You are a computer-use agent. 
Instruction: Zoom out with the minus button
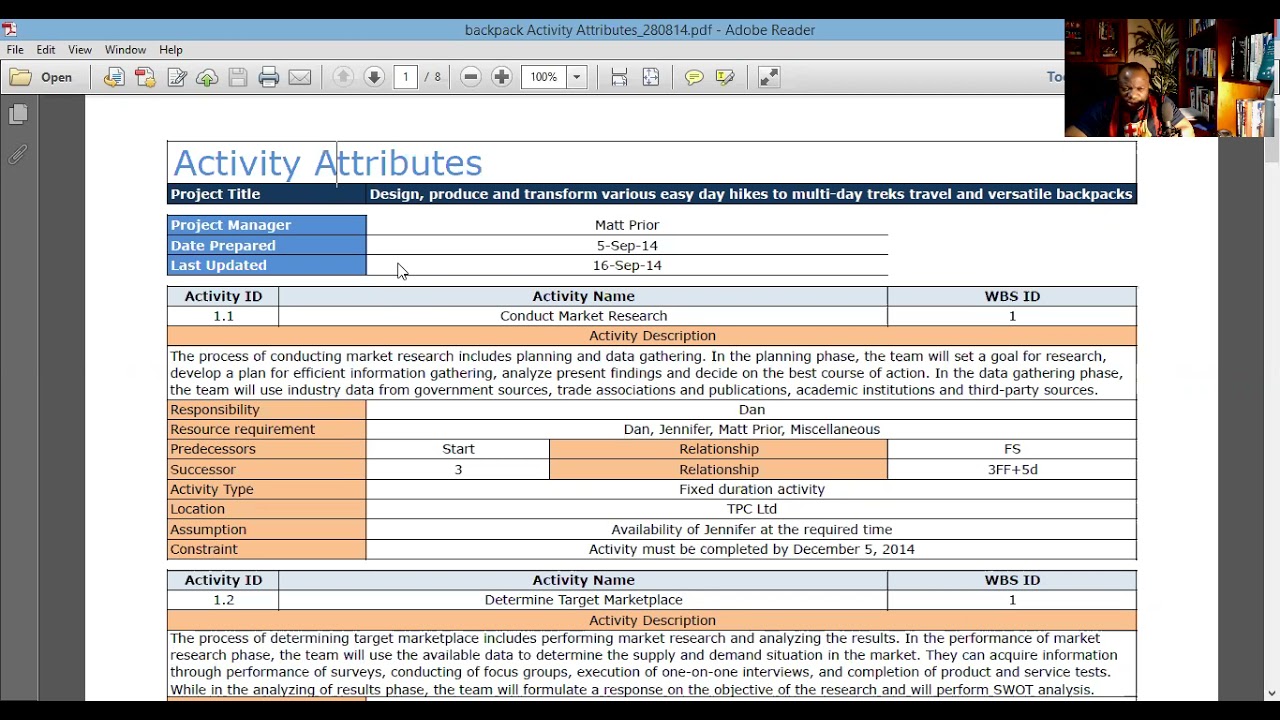471,77
